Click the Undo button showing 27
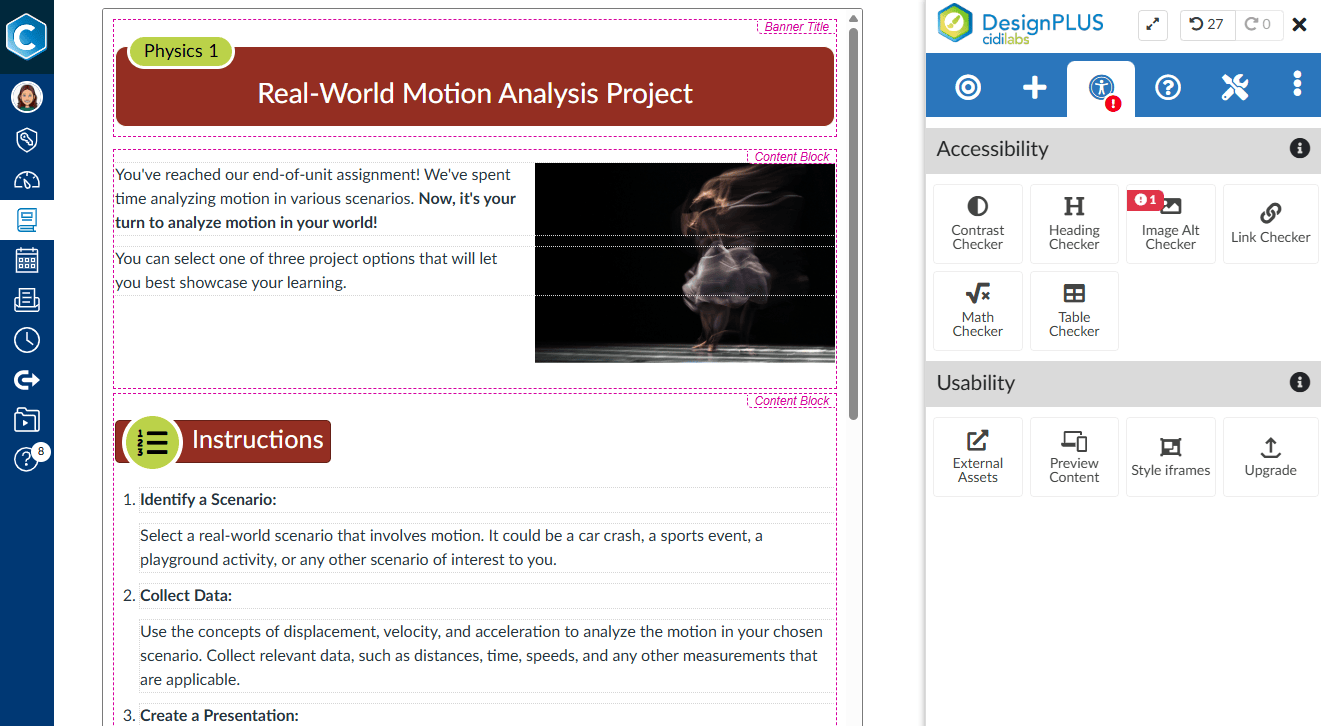This screenshot has width=1321, height=726. (x=1207, y=24)
